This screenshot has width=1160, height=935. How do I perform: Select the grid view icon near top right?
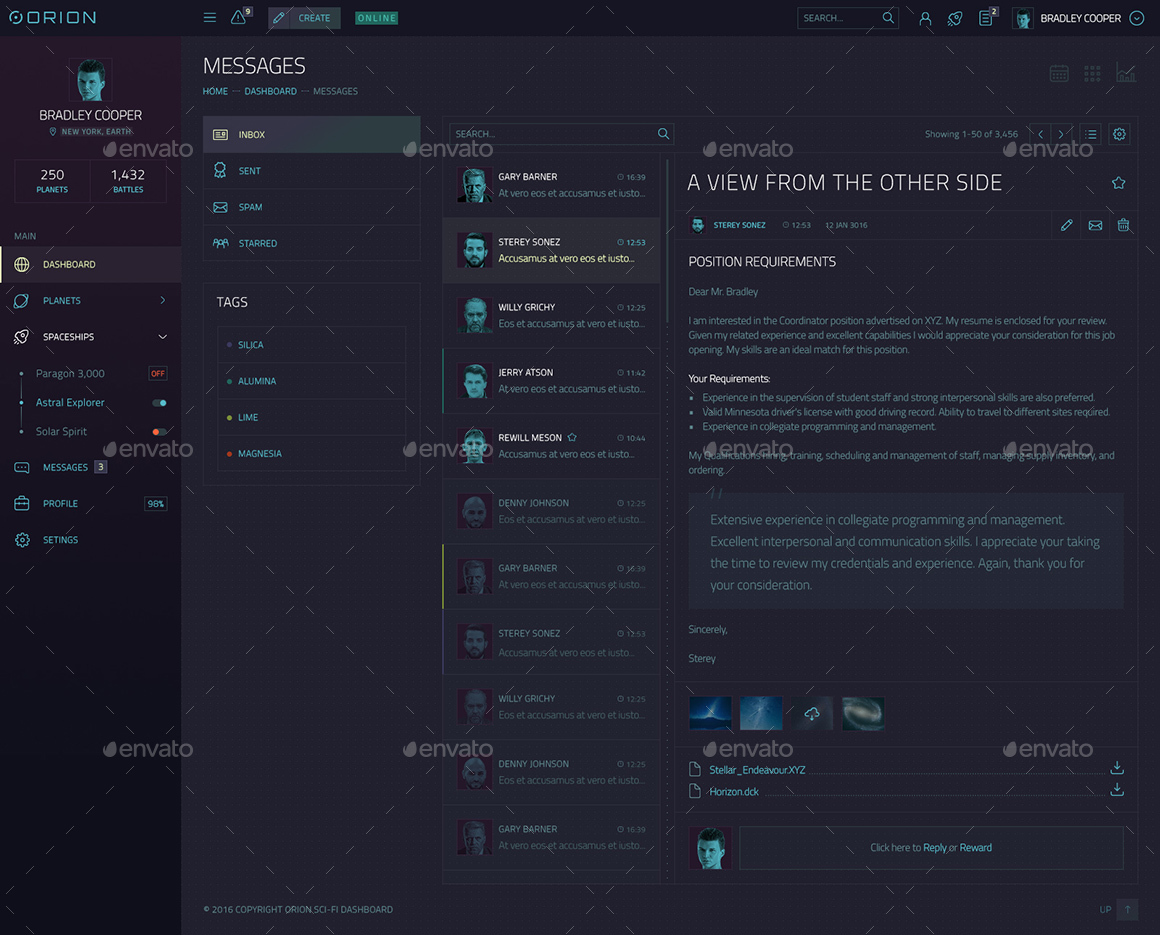click(1092, 73)
